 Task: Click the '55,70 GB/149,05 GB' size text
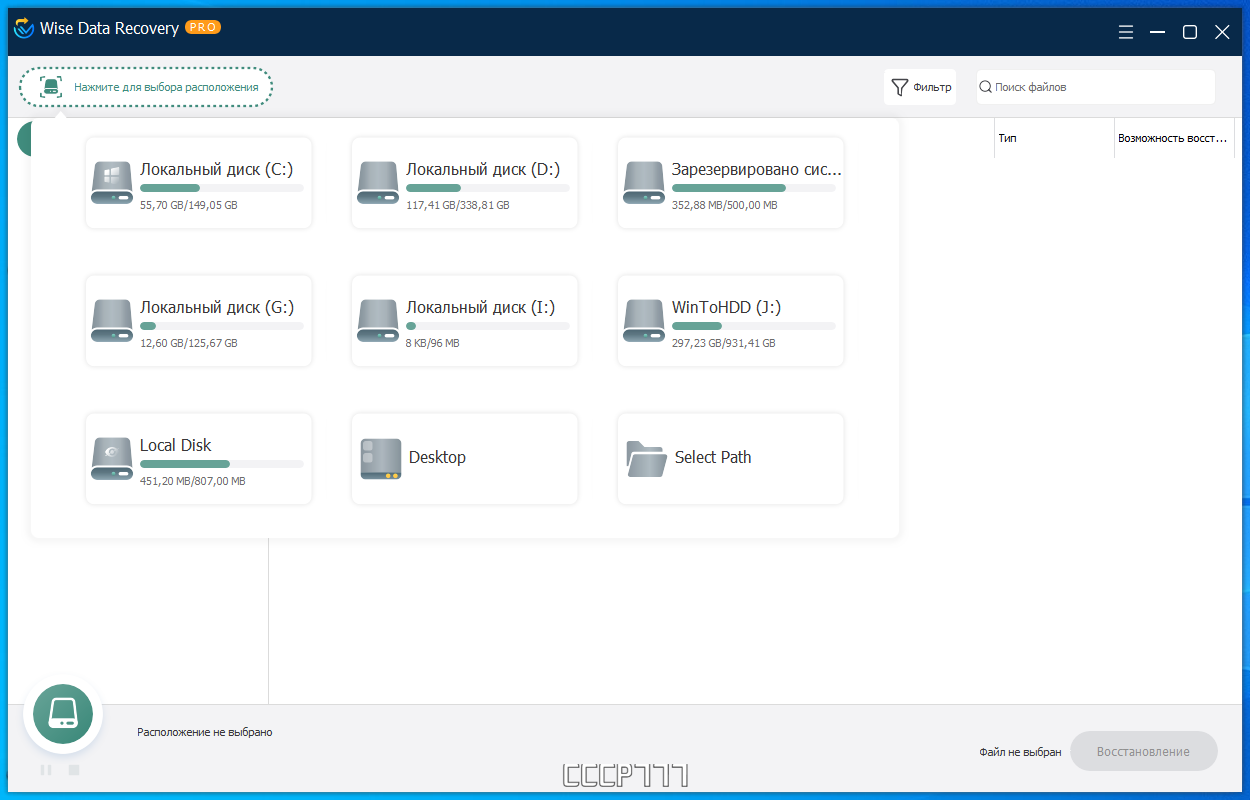coord(189,205)
